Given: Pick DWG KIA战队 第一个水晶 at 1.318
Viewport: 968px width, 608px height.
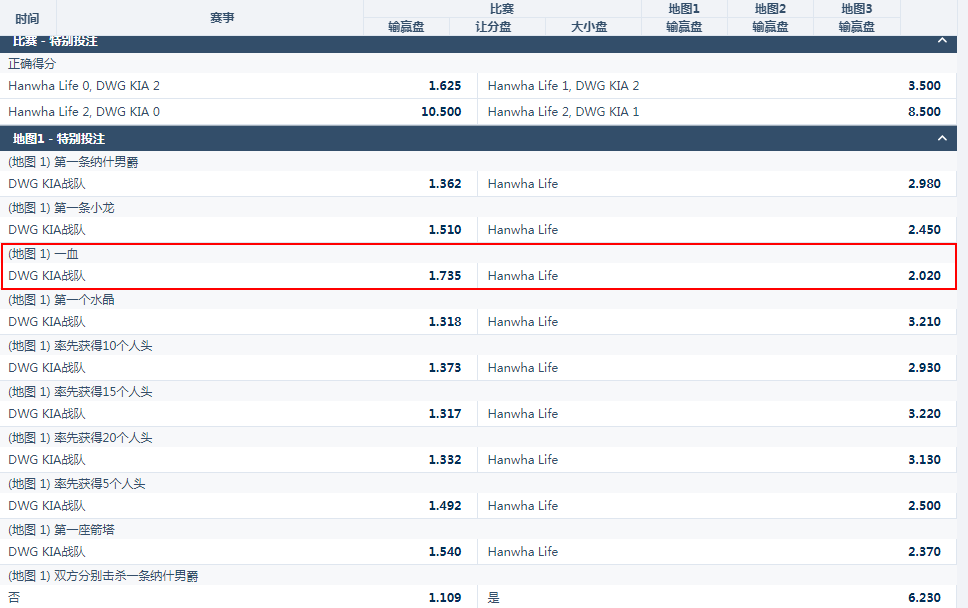Looking at the screenshot, I should pyautogui.click(x=239, y=322).
